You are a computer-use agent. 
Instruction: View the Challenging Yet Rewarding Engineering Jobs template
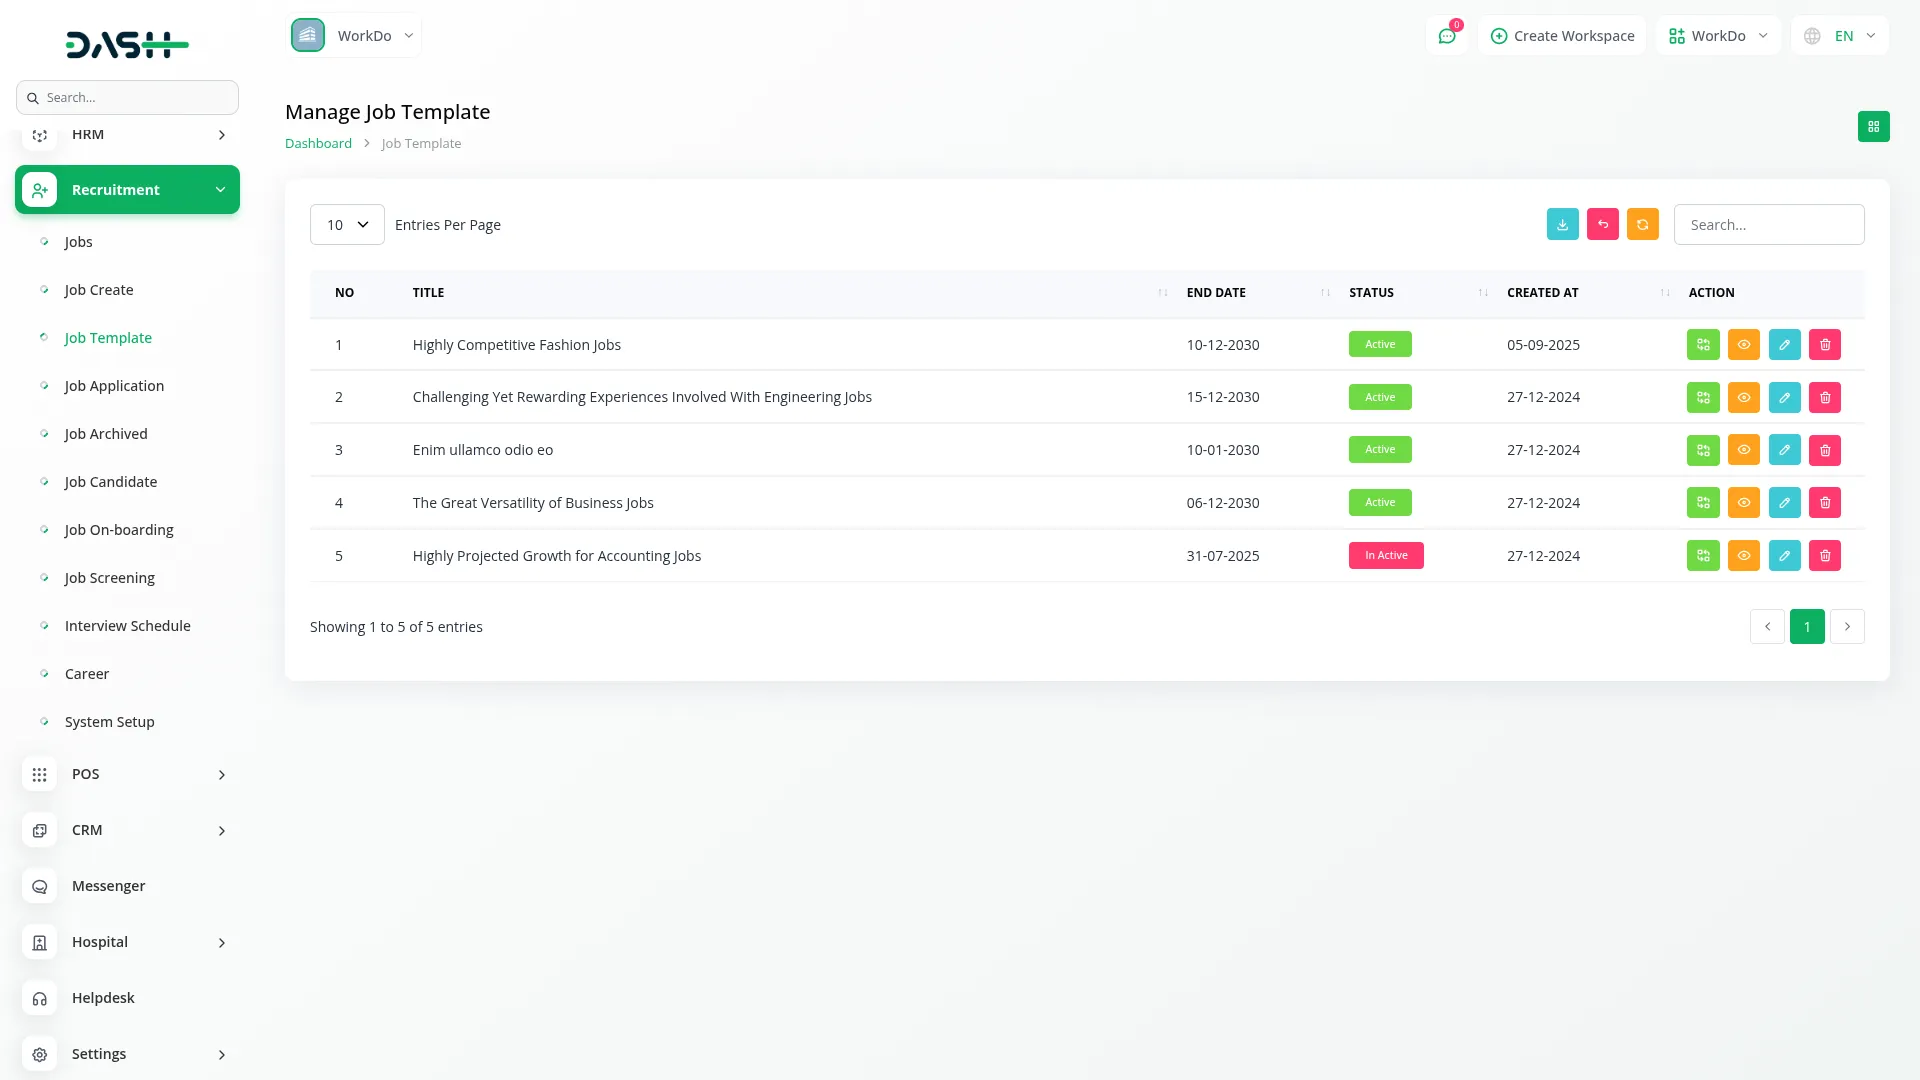click(1743, 397)
